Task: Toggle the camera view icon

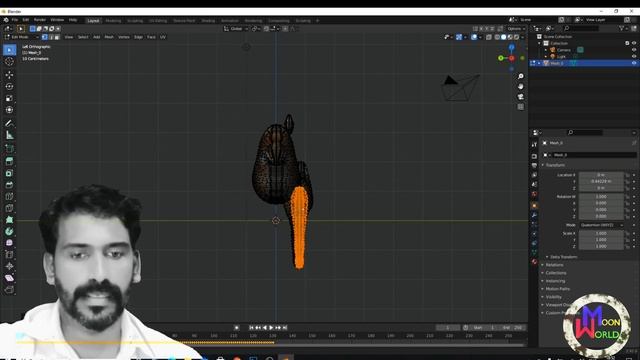Action: pyautogui.click(x=520, y=97)
